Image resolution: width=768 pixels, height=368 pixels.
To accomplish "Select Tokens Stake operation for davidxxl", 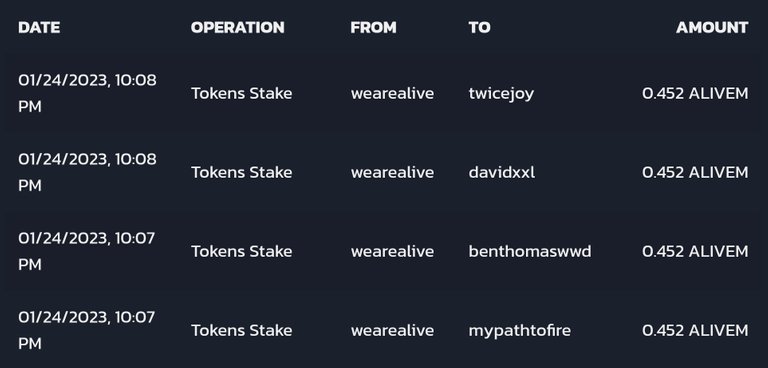I will 241,172.
